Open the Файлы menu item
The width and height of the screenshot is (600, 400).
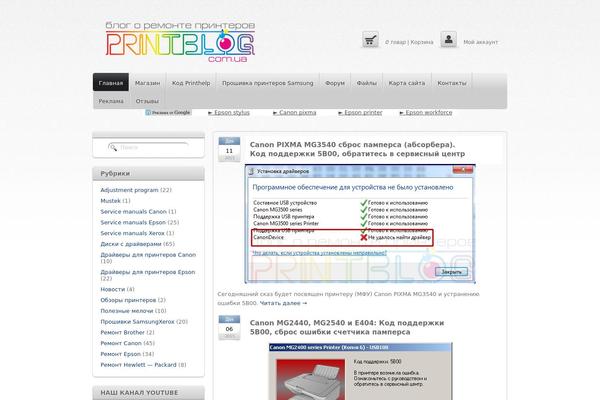[x=367, y=83]
